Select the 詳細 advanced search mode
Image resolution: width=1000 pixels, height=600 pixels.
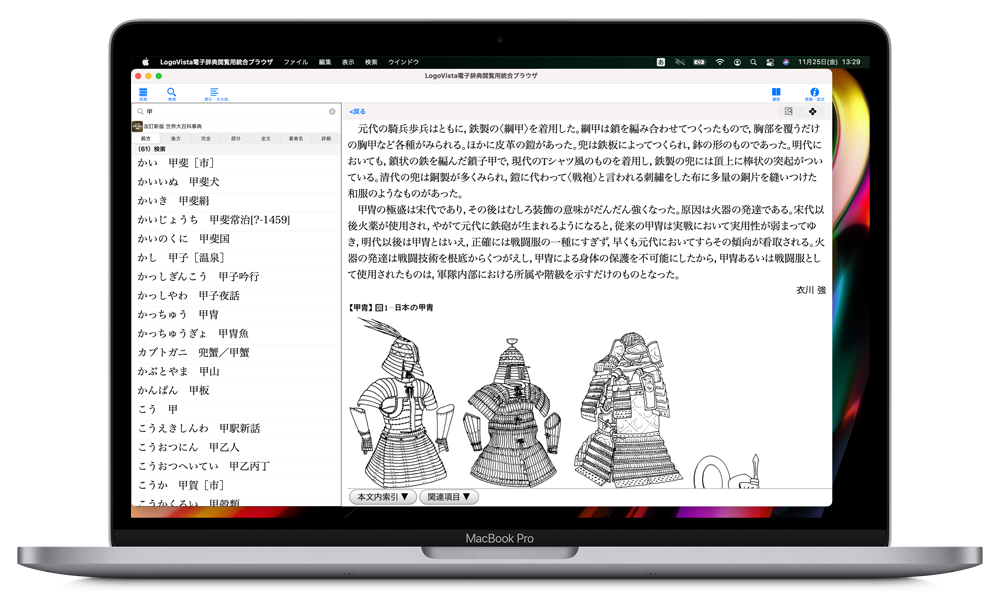point(326,138)
